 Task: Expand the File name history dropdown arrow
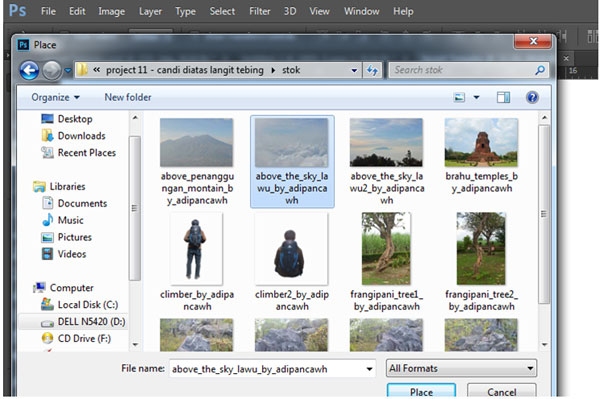click(x=369, y=369)
